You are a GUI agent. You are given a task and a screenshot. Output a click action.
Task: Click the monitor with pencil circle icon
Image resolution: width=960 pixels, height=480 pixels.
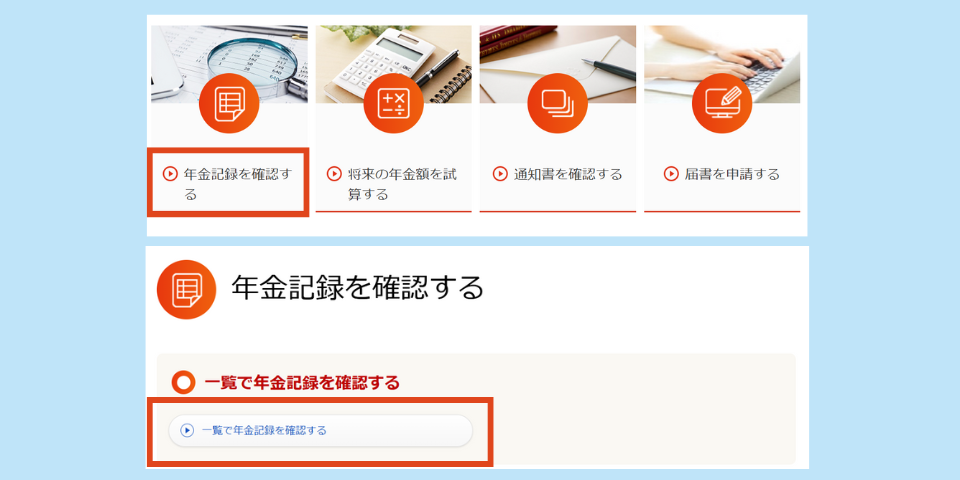(722, 103)
